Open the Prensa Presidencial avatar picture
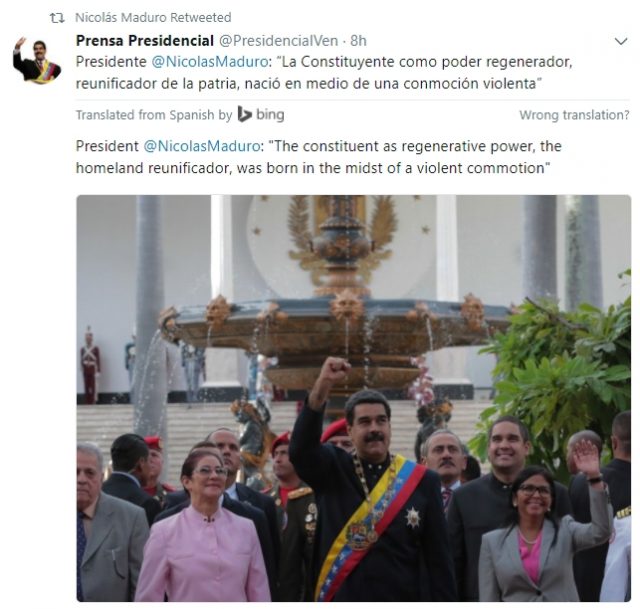This screenshot has width=640, height=609. (x=37, y=60)
